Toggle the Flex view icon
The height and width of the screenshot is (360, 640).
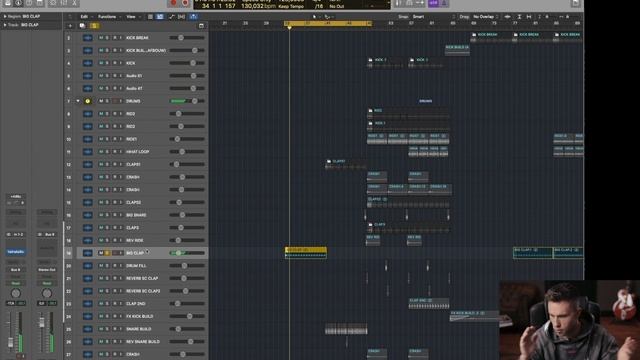click(x=181, y=17)
